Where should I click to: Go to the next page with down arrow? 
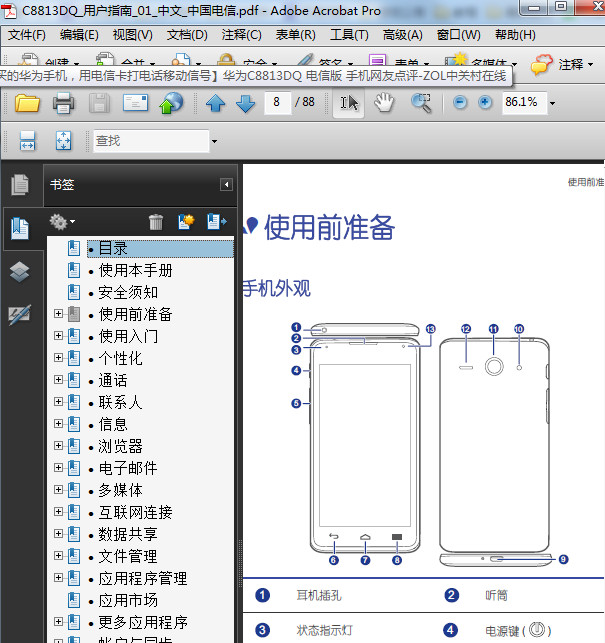tap(245, 103)
